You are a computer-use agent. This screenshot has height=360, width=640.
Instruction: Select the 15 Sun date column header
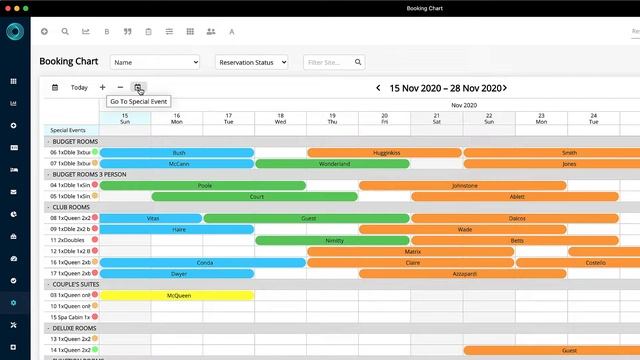point(125,118)
